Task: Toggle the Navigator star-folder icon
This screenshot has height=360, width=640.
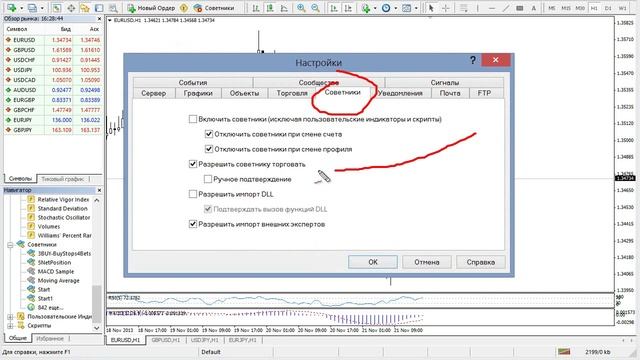Action: coord(84,8)
